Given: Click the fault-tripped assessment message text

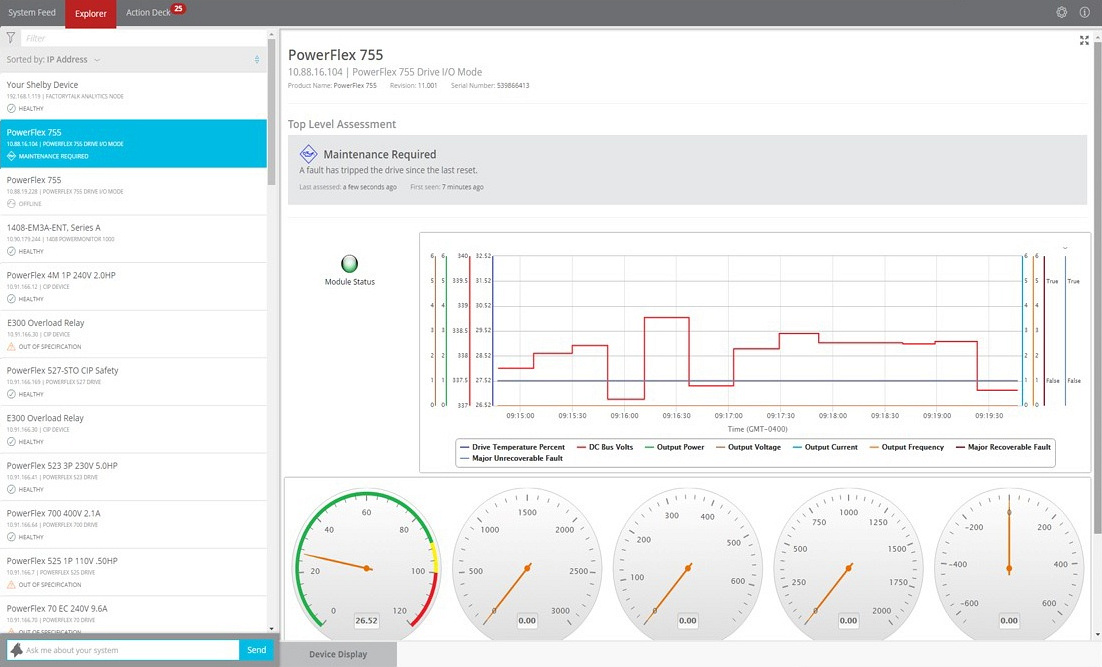Looking at the screenshot, I should [389, 170].
